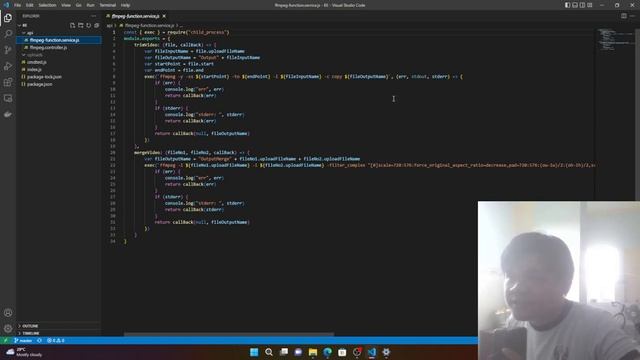This screenshot has height=360, width=640.
Task: Open the Selection menu
Action: tap(47, 5)
